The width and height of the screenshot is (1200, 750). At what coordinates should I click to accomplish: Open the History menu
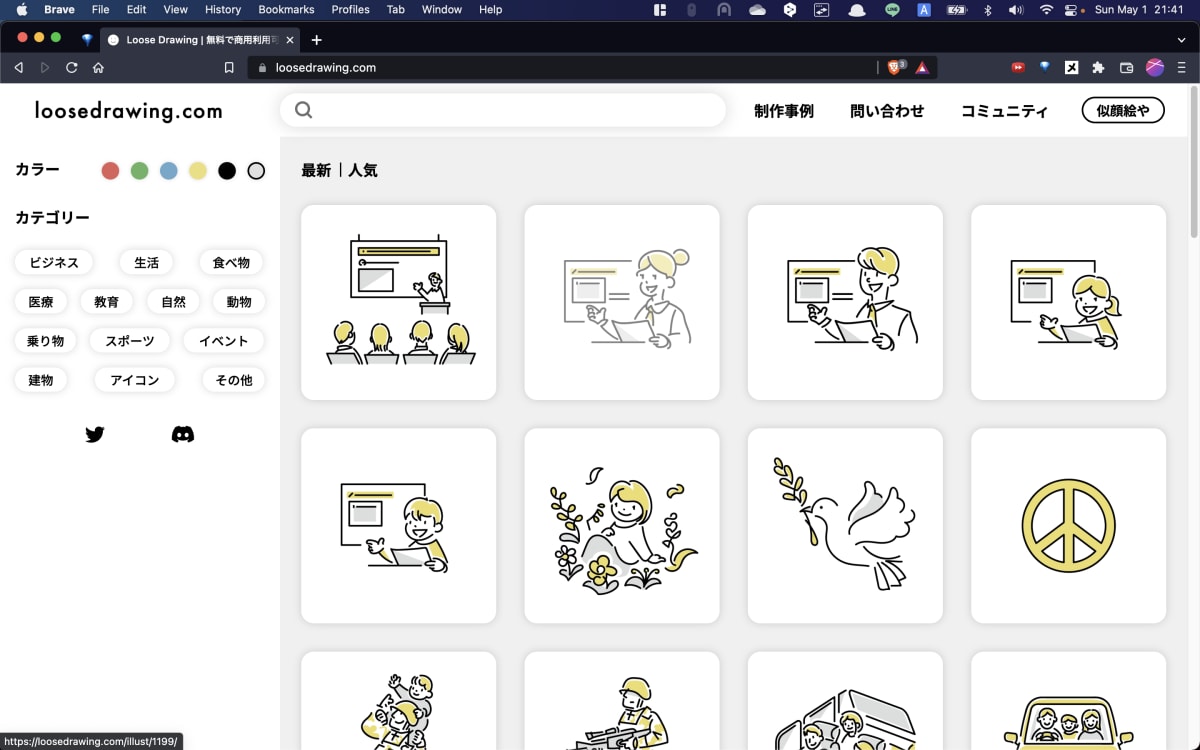222,10
